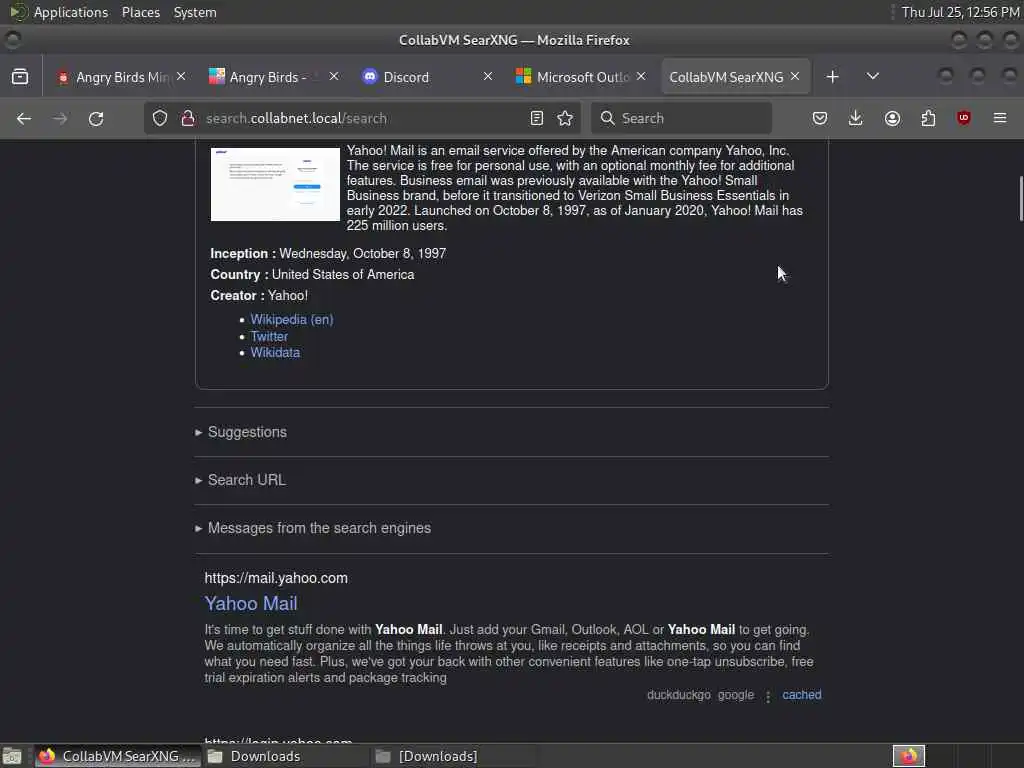Close the Discord tab
The image size is (1024, 768).
point(488,76)
